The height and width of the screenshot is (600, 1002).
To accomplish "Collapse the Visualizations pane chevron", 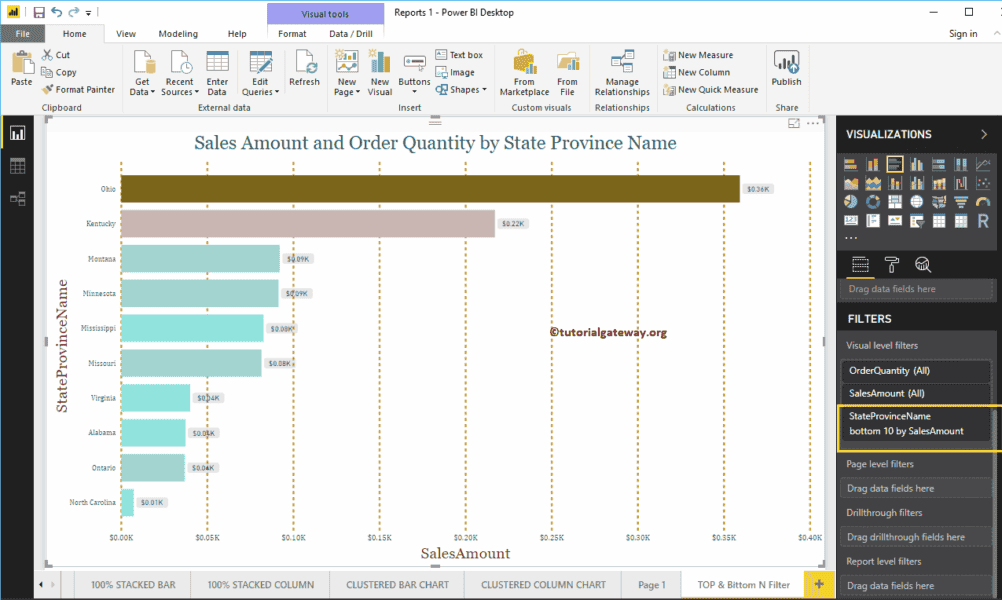I will point(983,134).
